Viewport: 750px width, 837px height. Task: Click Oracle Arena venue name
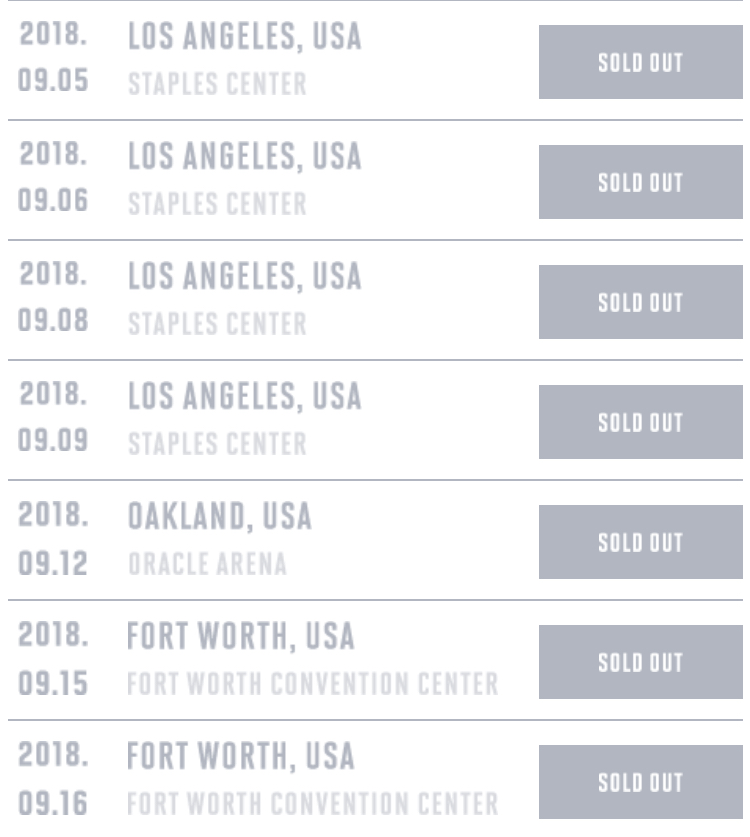click(x=207, y=564)
